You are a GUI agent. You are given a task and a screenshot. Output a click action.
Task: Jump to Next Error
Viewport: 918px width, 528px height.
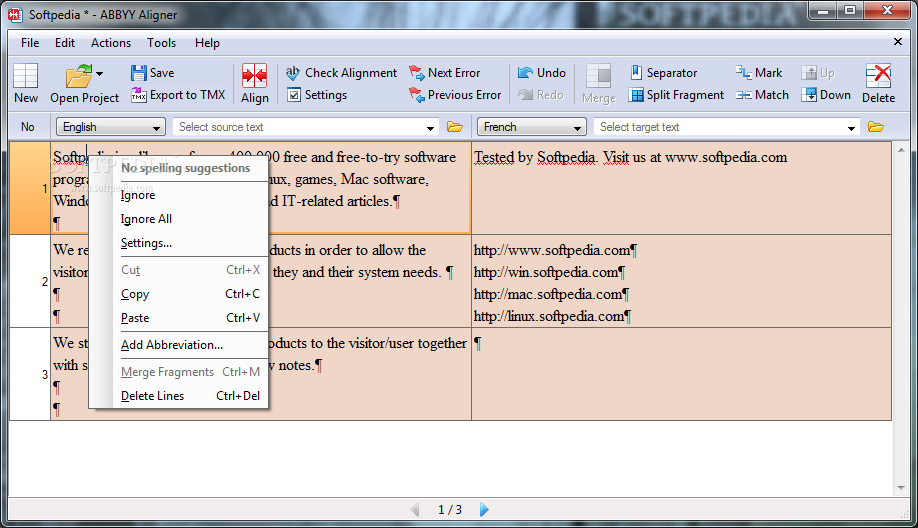[x=445, y=73]
